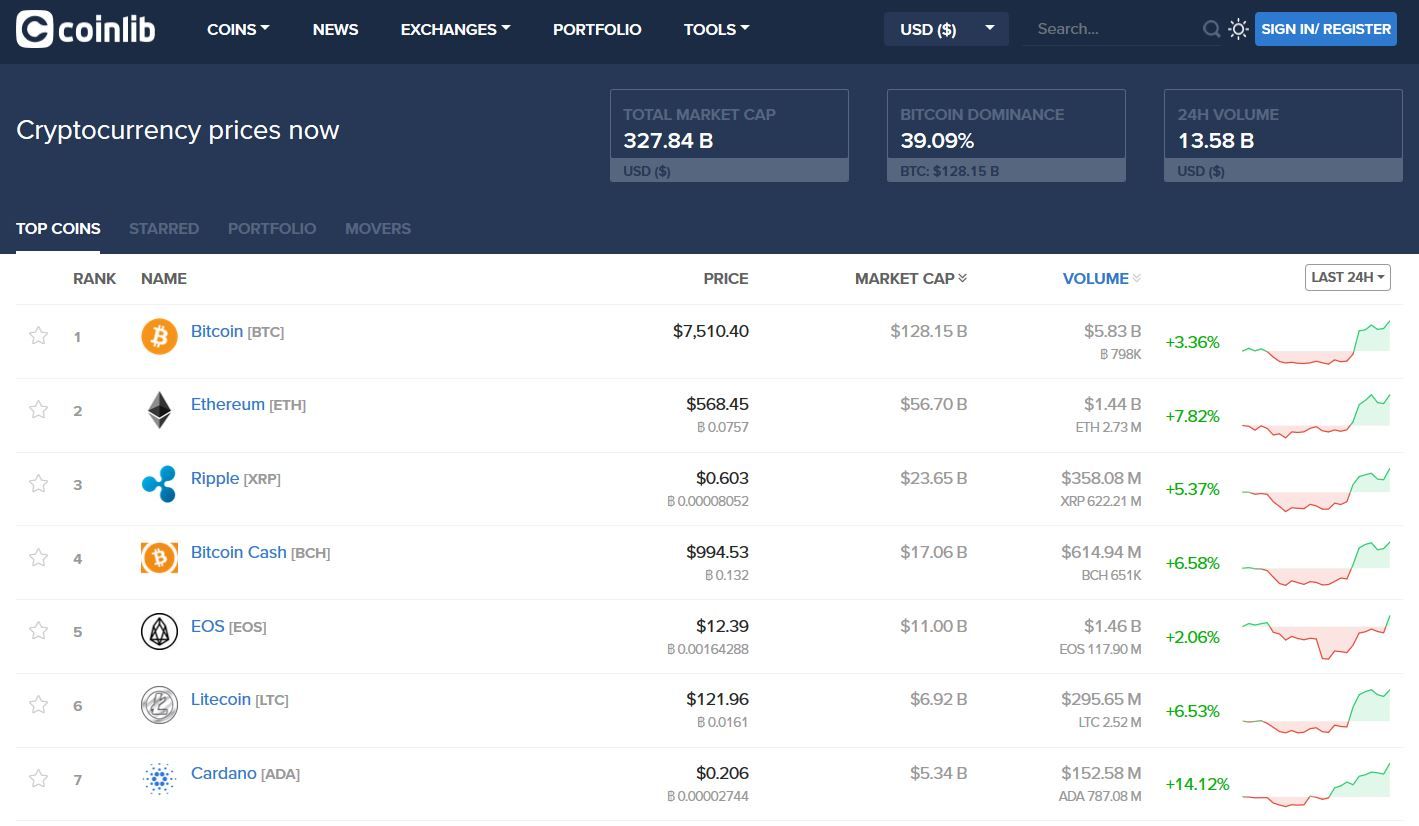The height and width of the screenshot is (826, 1419).
Task: Sort by MARKET CAP column
Action: coord(911,279)
